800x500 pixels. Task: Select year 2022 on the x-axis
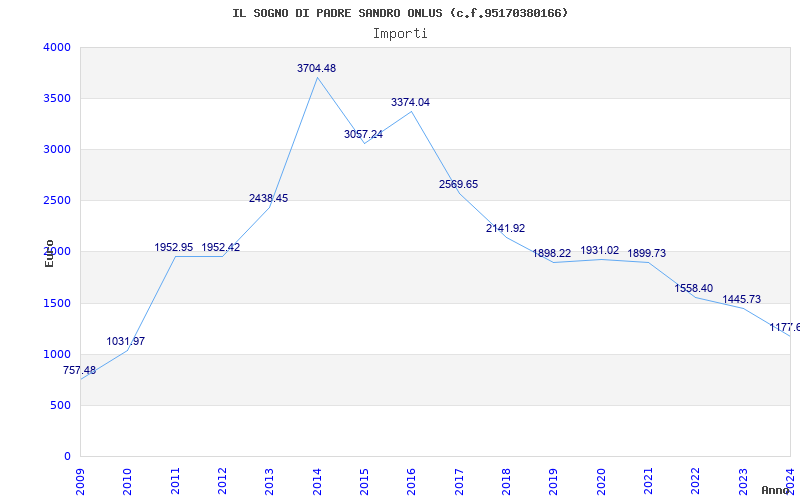click(x=695, y=480)
